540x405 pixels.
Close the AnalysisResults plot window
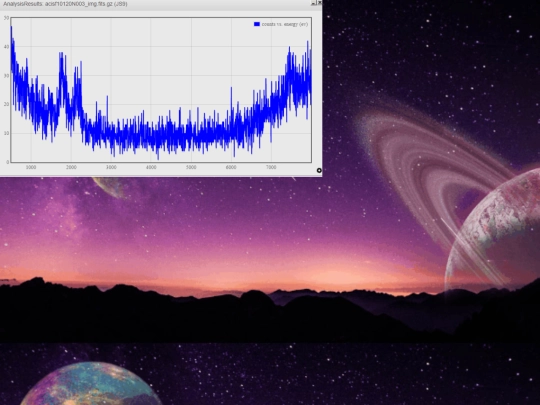(x=319, y=2)
